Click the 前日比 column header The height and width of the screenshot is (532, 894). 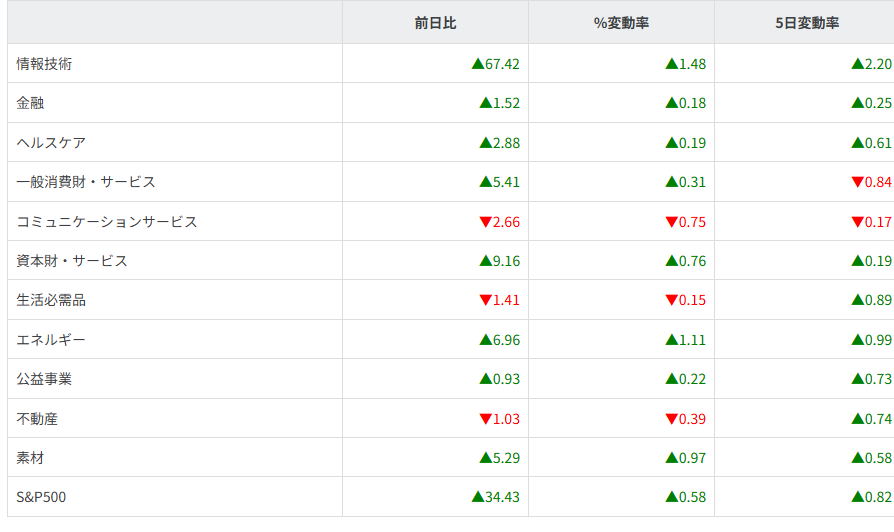point(435,23)
